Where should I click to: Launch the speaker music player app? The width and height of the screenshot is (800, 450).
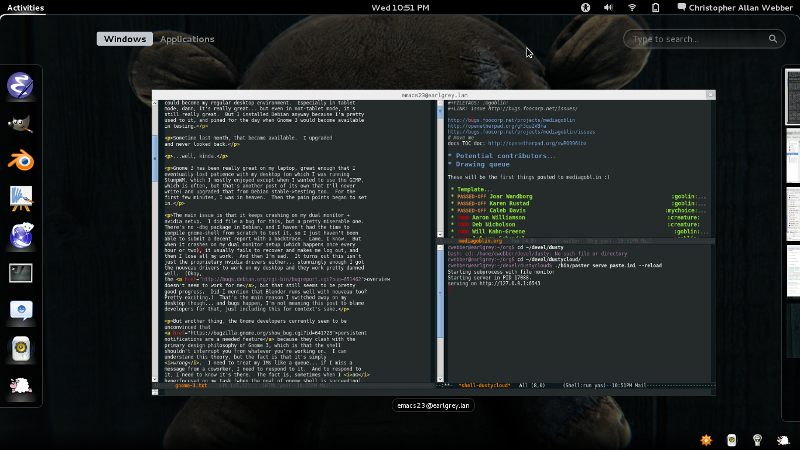(x=20, y=348)
